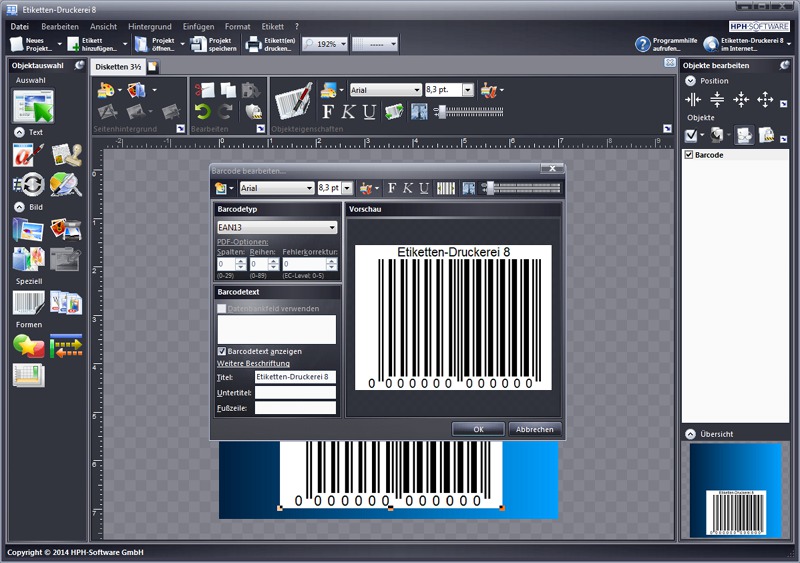Increase the Spalten stepper value
Screen dimensions: 800x563
[x=241, y=261]
